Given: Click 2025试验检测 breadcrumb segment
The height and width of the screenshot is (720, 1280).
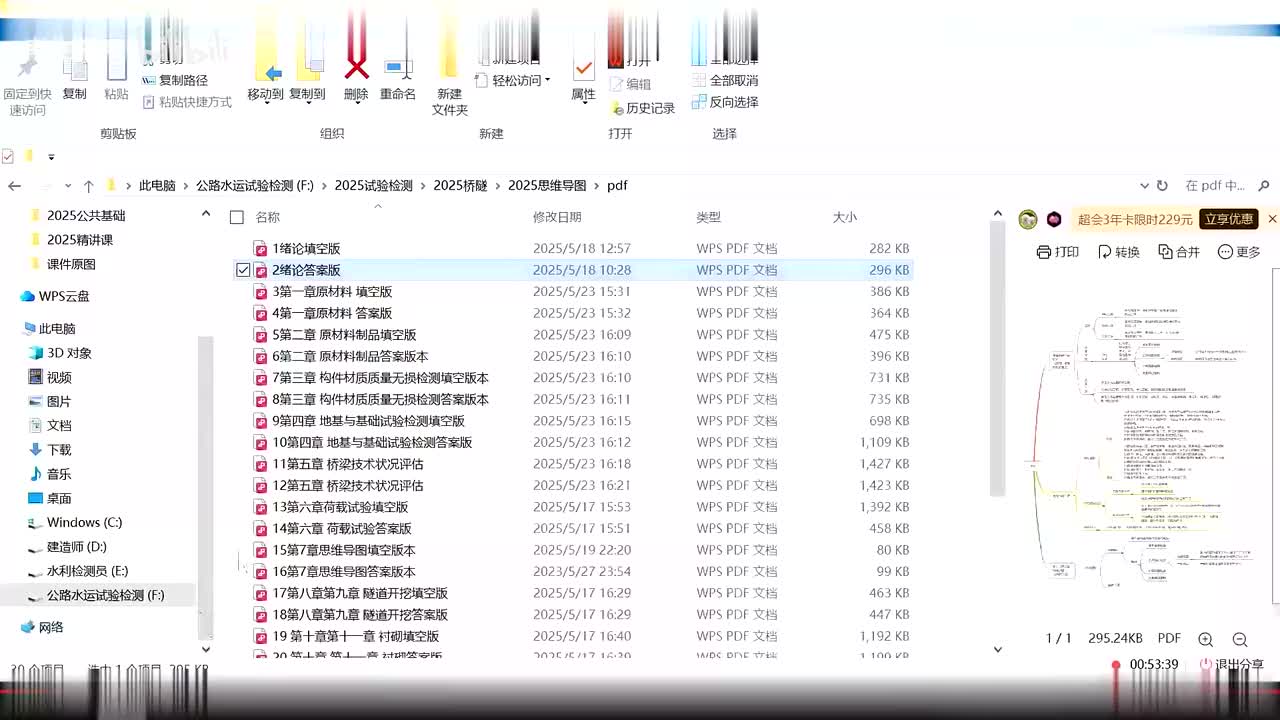Looking at the screenshot, I should [x=373, y=186].
